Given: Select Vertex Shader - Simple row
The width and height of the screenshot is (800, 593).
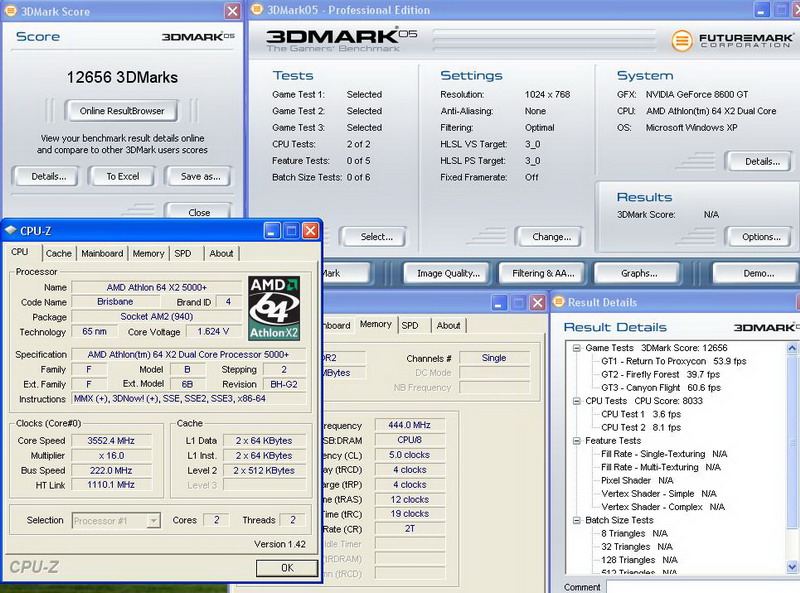Looking at the screenshot, I should (659, 494).
